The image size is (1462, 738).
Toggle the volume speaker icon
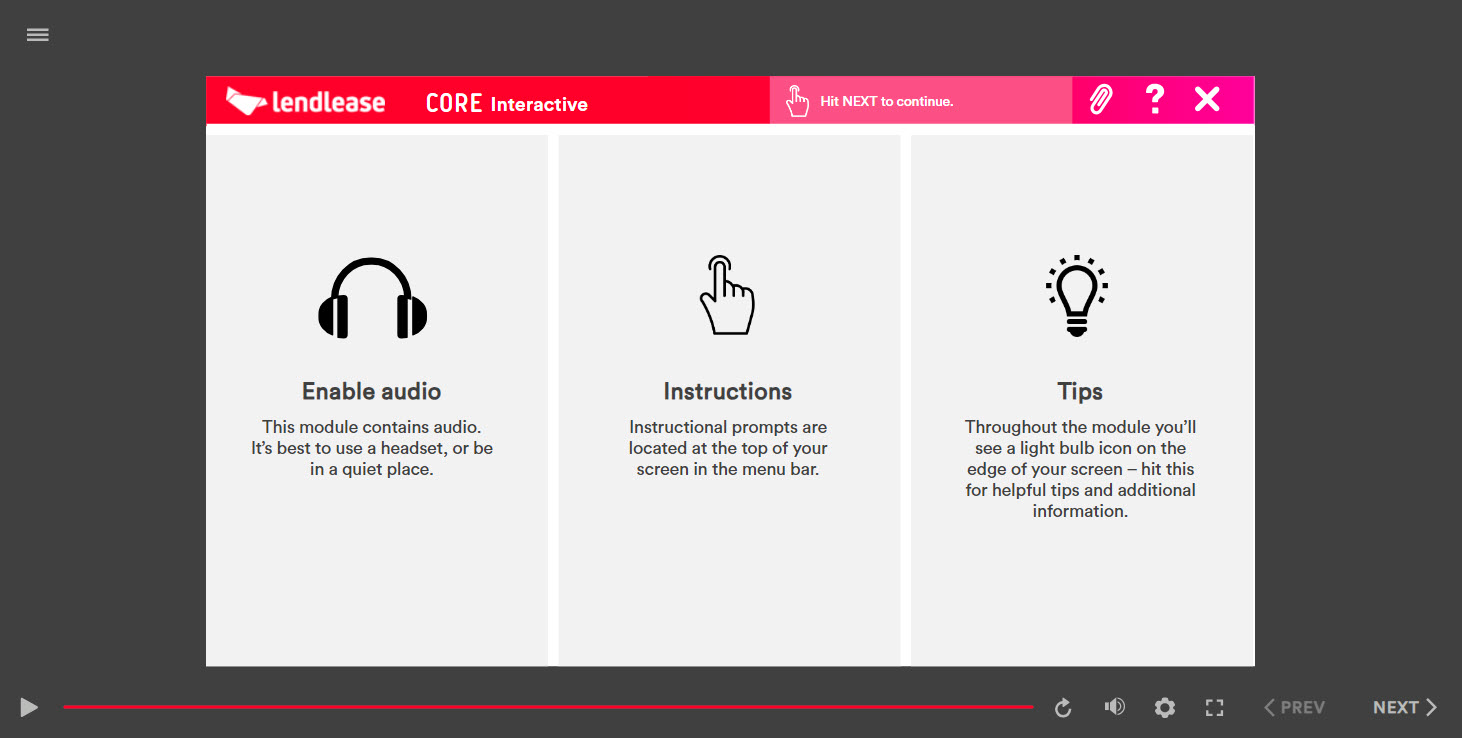pos(1114,707)
